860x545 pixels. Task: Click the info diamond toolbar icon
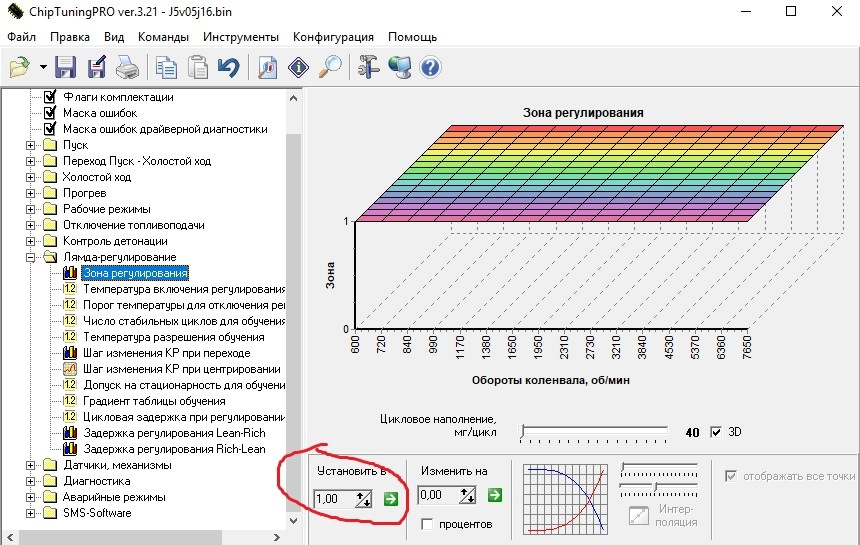298,67
